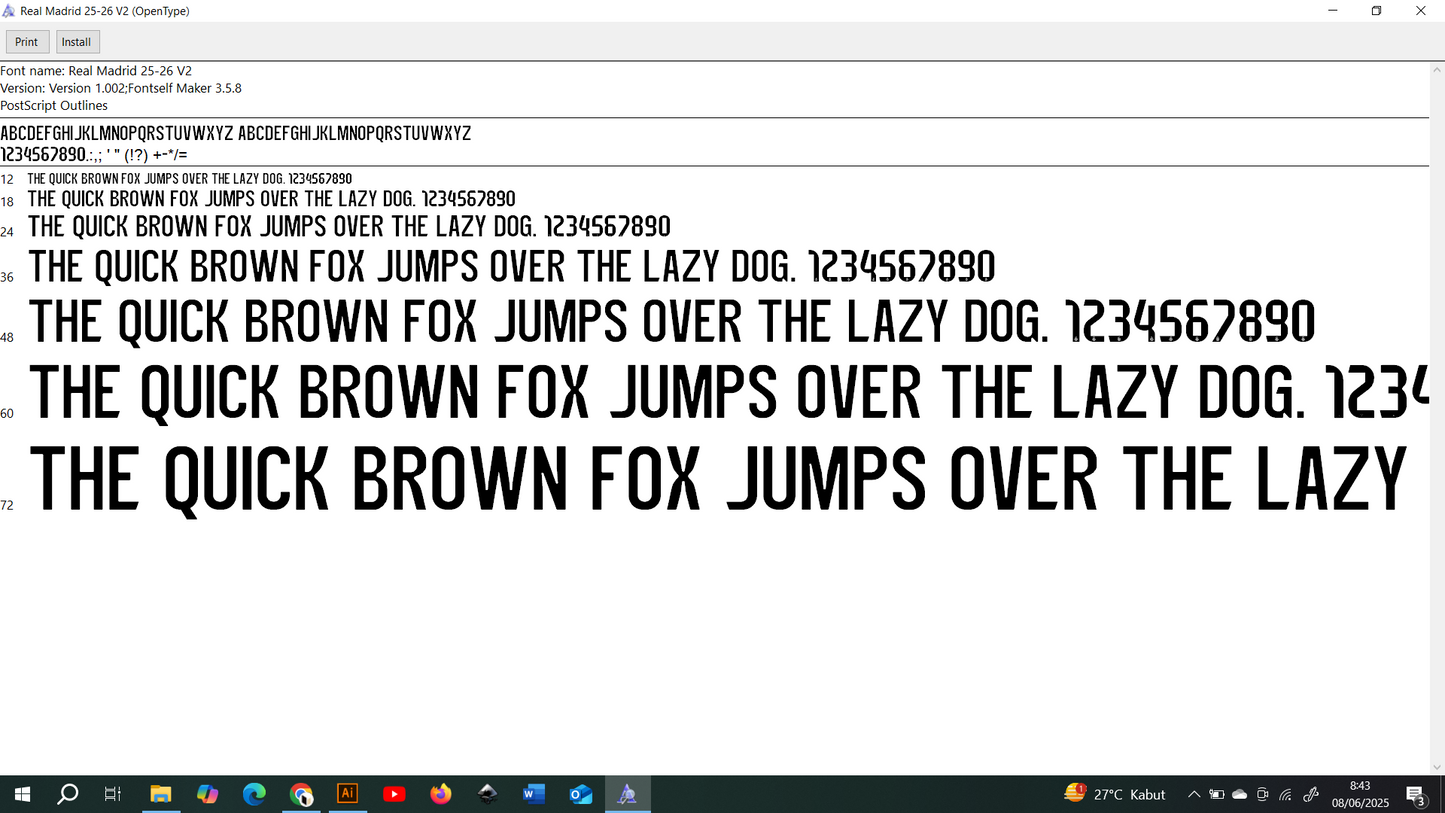Launch File Explorer from the taskbar
The width and height of the screenshot is (1445, 813).
pos(160,794)
